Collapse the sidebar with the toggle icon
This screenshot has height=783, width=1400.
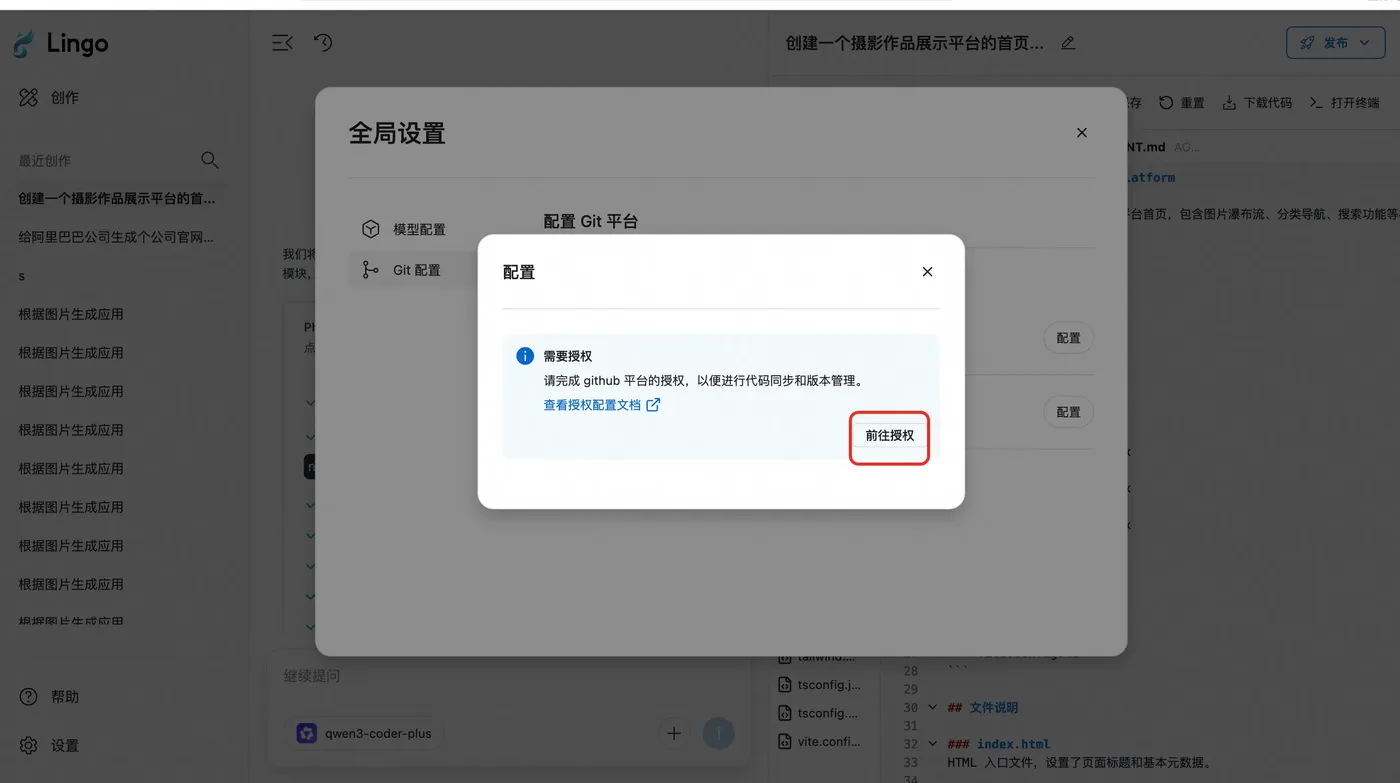coord(283,43)
